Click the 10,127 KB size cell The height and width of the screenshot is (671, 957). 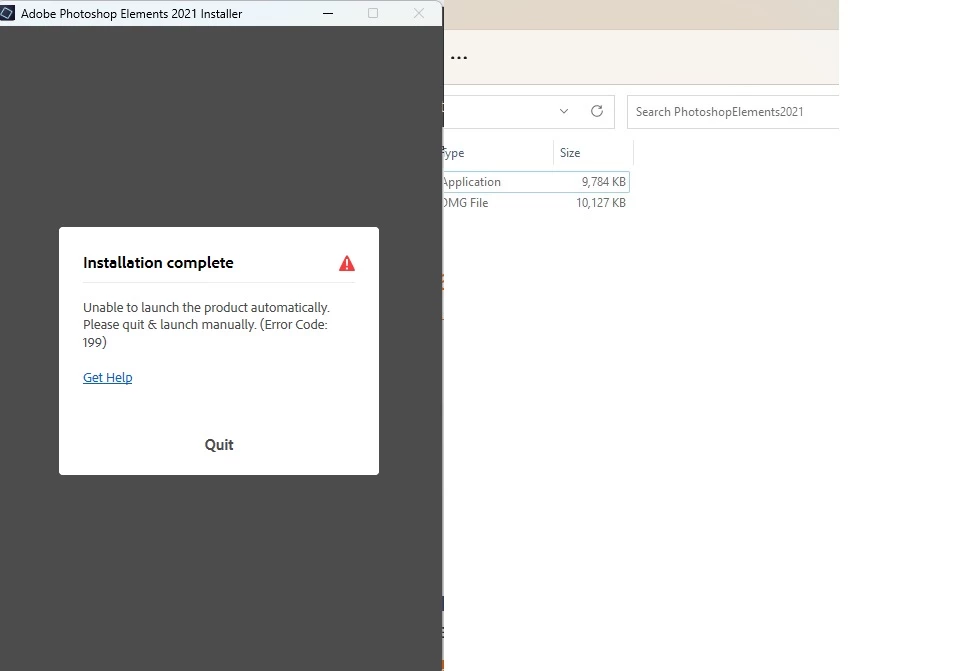pos(601,203)
